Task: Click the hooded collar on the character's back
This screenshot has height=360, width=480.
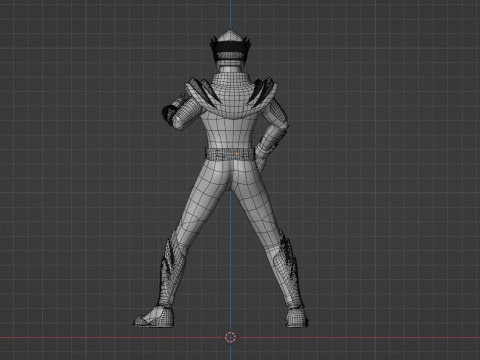Action: [230, 95]
